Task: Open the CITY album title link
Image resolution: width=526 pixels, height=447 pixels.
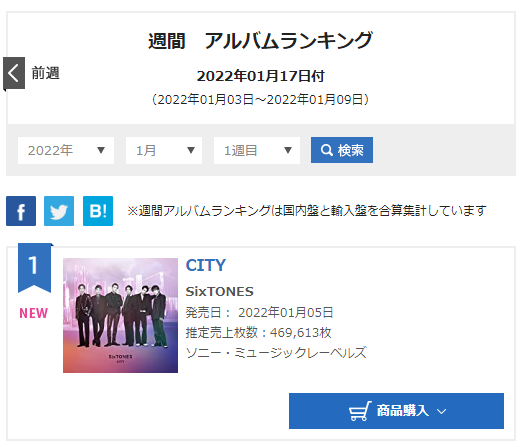Action: tap(206, 265)
